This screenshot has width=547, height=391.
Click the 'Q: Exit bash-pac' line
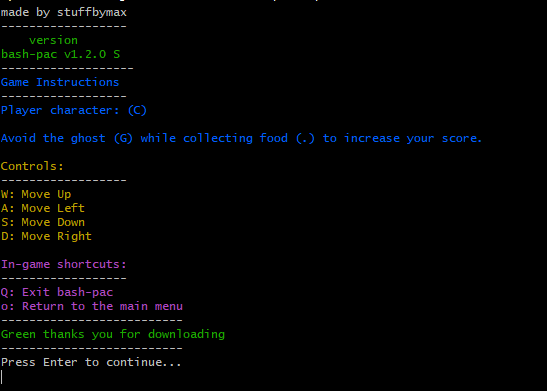point(57,292)
